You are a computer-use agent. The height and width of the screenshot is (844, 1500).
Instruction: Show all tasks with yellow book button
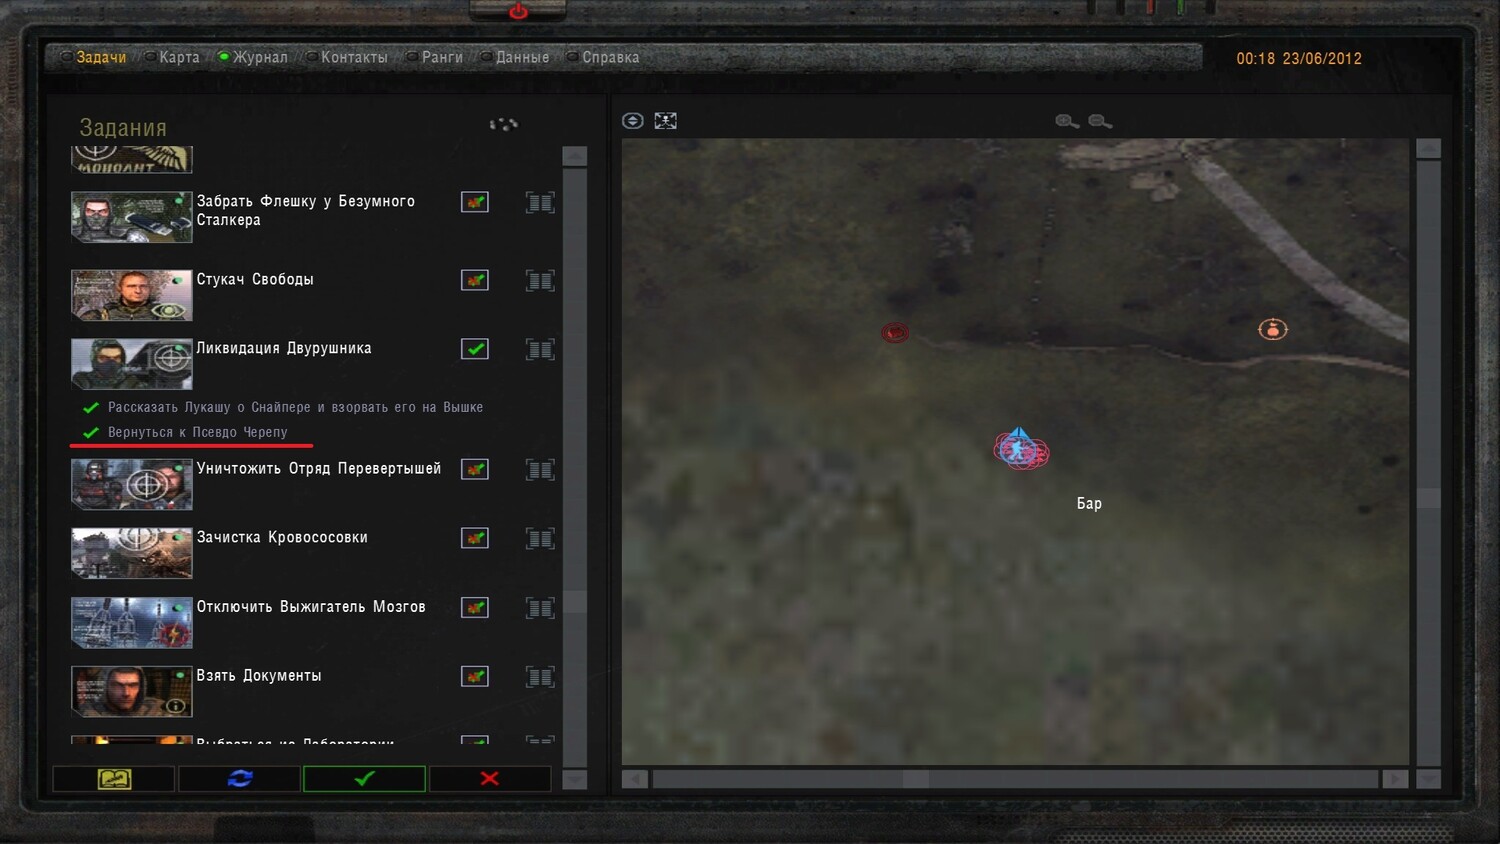coord(114,778)
